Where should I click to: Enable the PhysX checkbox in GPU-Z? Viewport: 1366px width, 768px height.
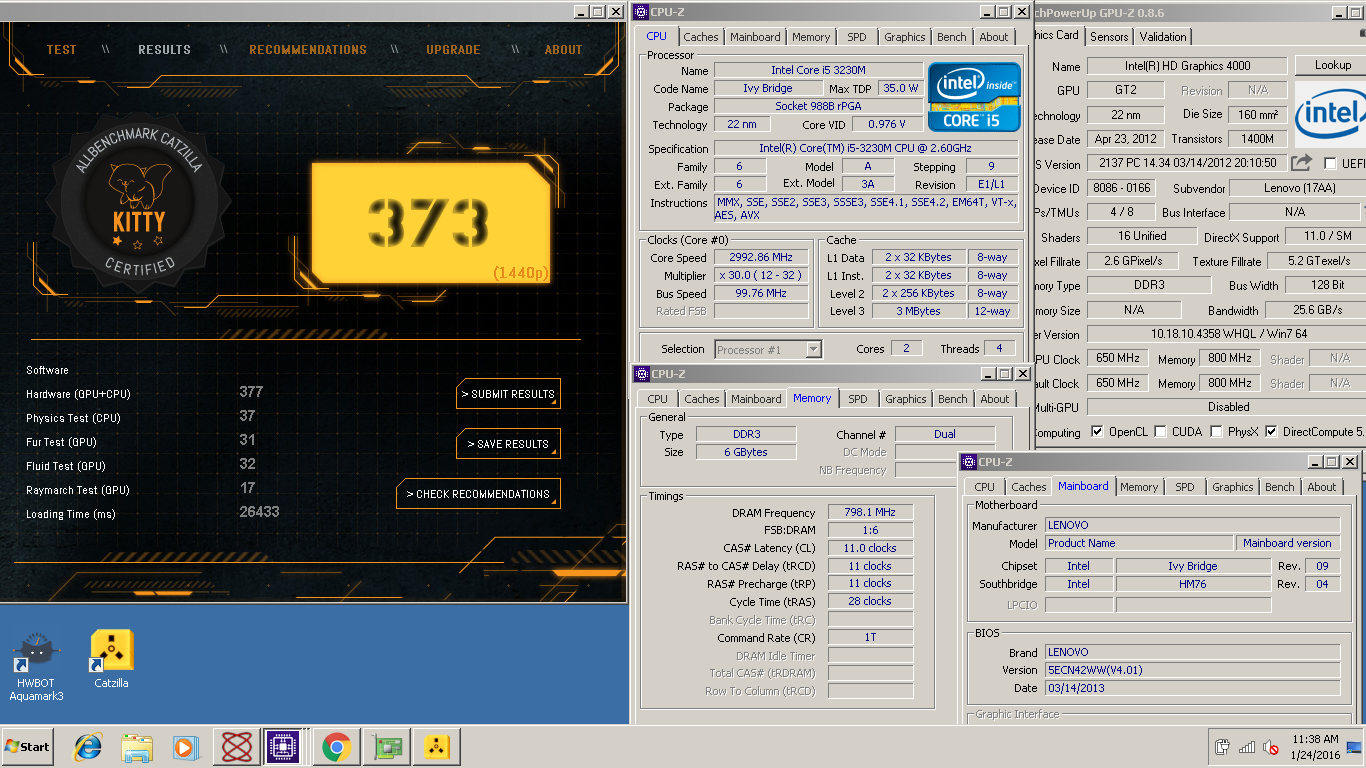(1216, 432)
